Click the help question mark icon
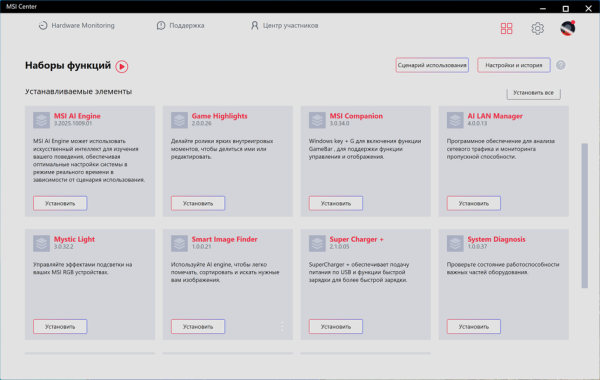The width and height of the screenshot is (600, 380). pos(561,65)
